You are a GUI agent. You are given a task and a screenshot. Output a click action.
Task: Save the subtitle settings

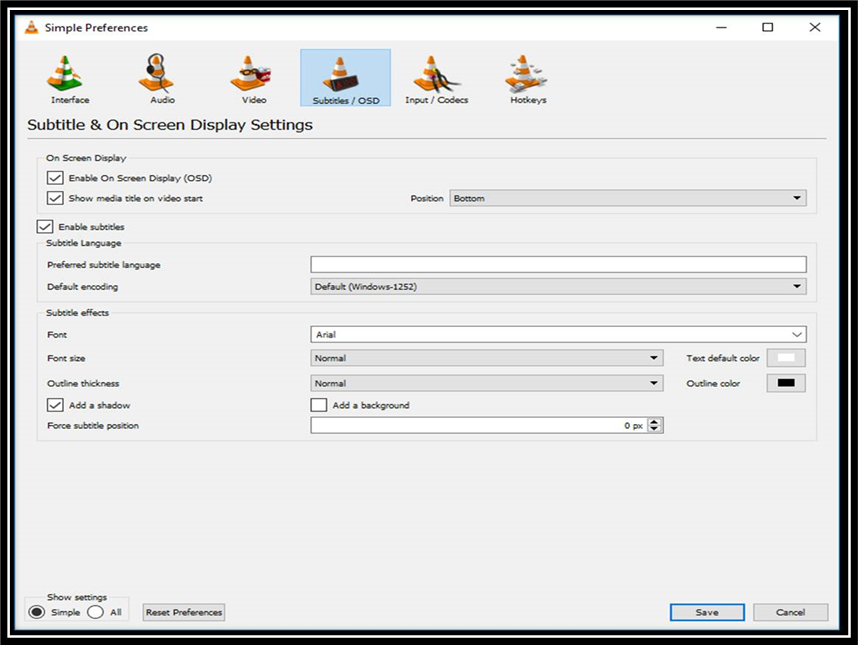pyautogui.click(x=706, y=612)
